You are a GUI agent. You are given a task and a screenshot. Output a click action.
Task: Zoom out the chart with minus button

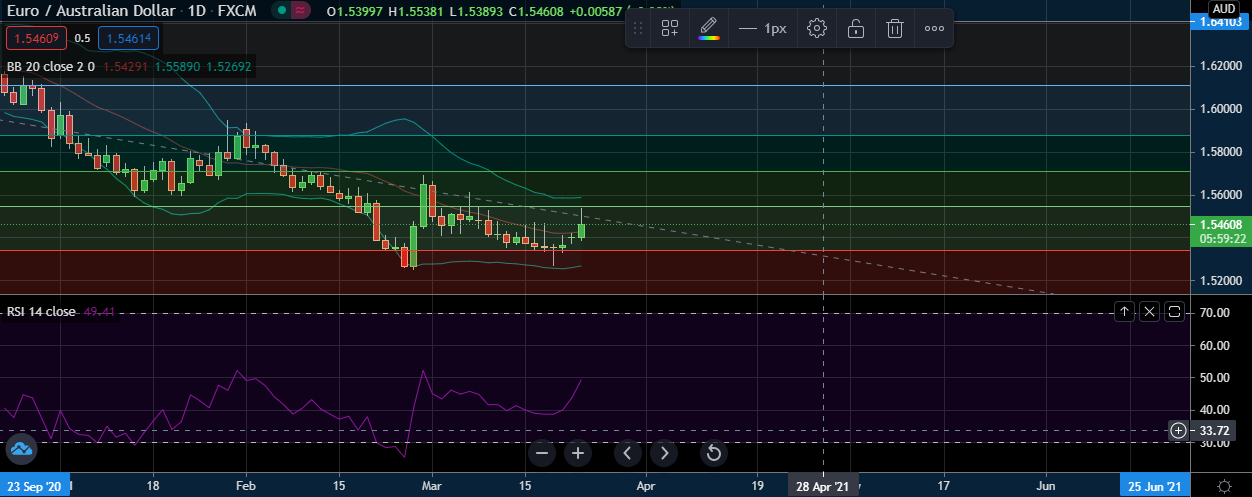542,453
